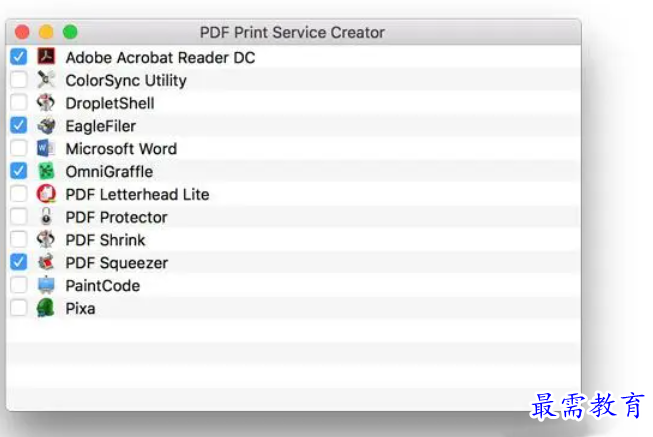Click the PDF Squeezer app icon
The height and width of the screenshot is (437, 653).
coord(46,262)
